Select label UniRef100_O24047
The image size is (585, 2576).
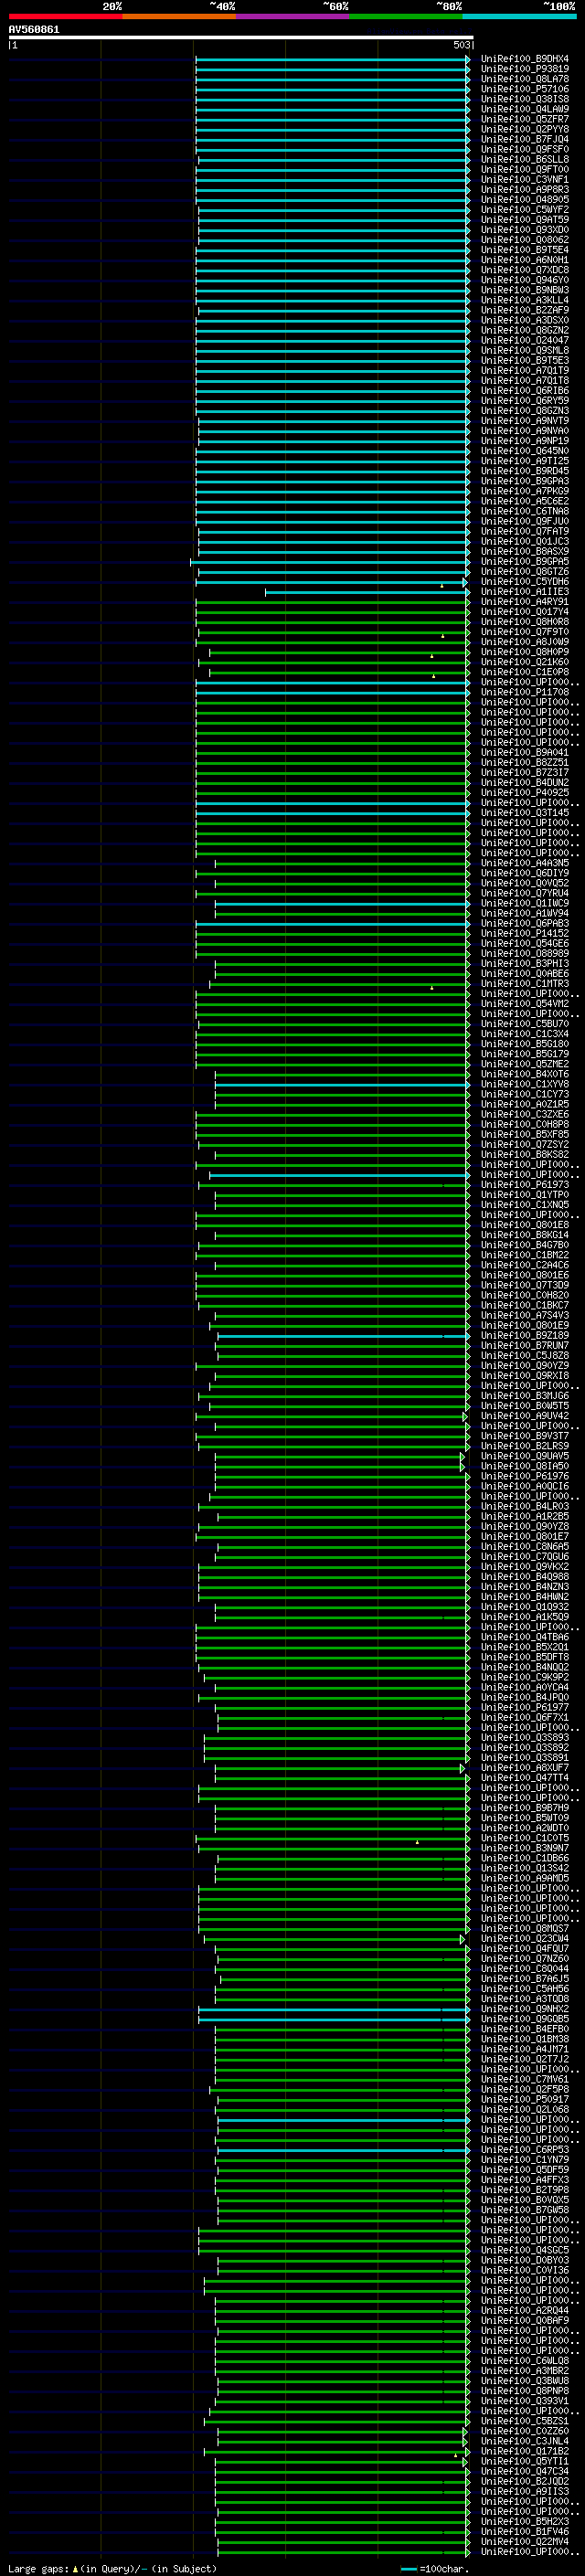[x=525, y=340]
